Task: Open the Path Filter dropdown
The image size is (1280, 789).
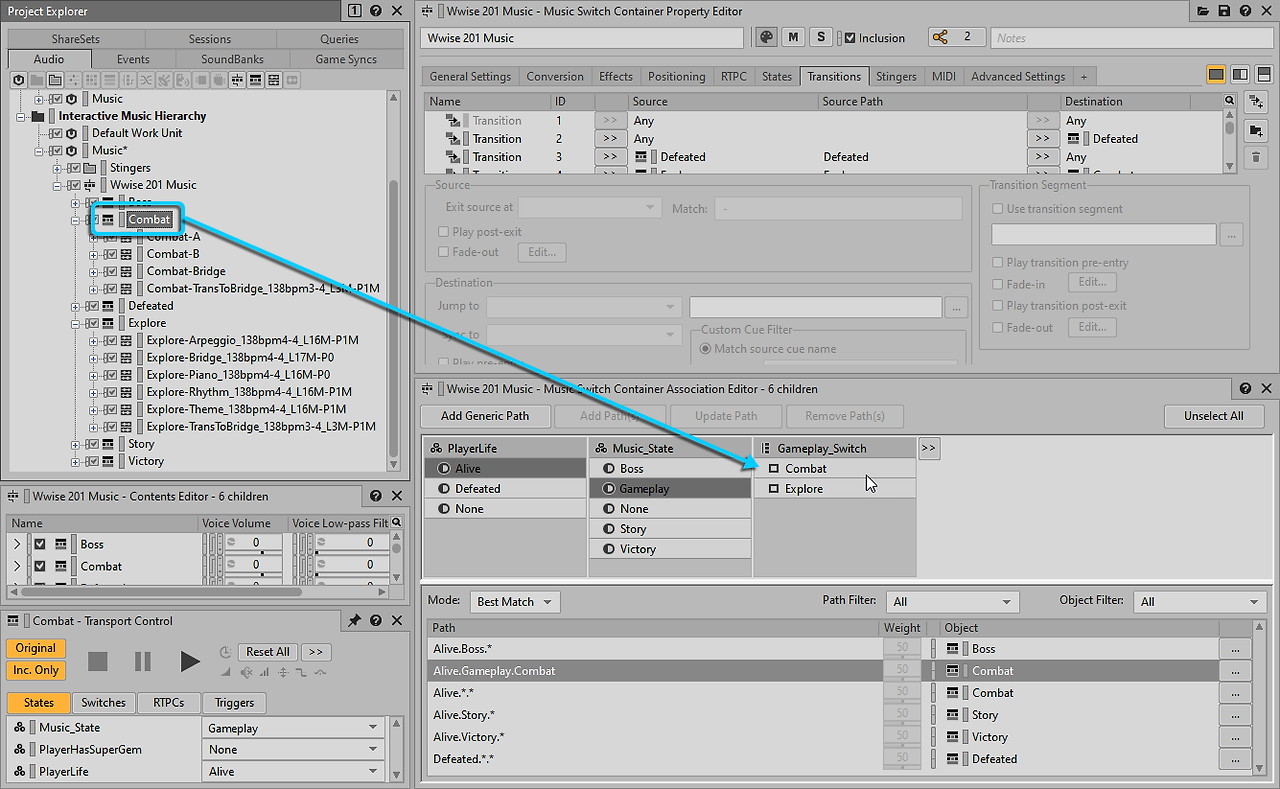Action: [952, 602]
